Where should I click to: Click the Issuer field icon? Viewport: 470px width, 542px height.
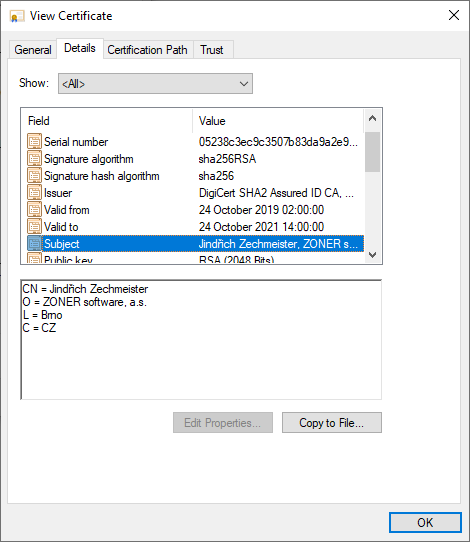34,193
